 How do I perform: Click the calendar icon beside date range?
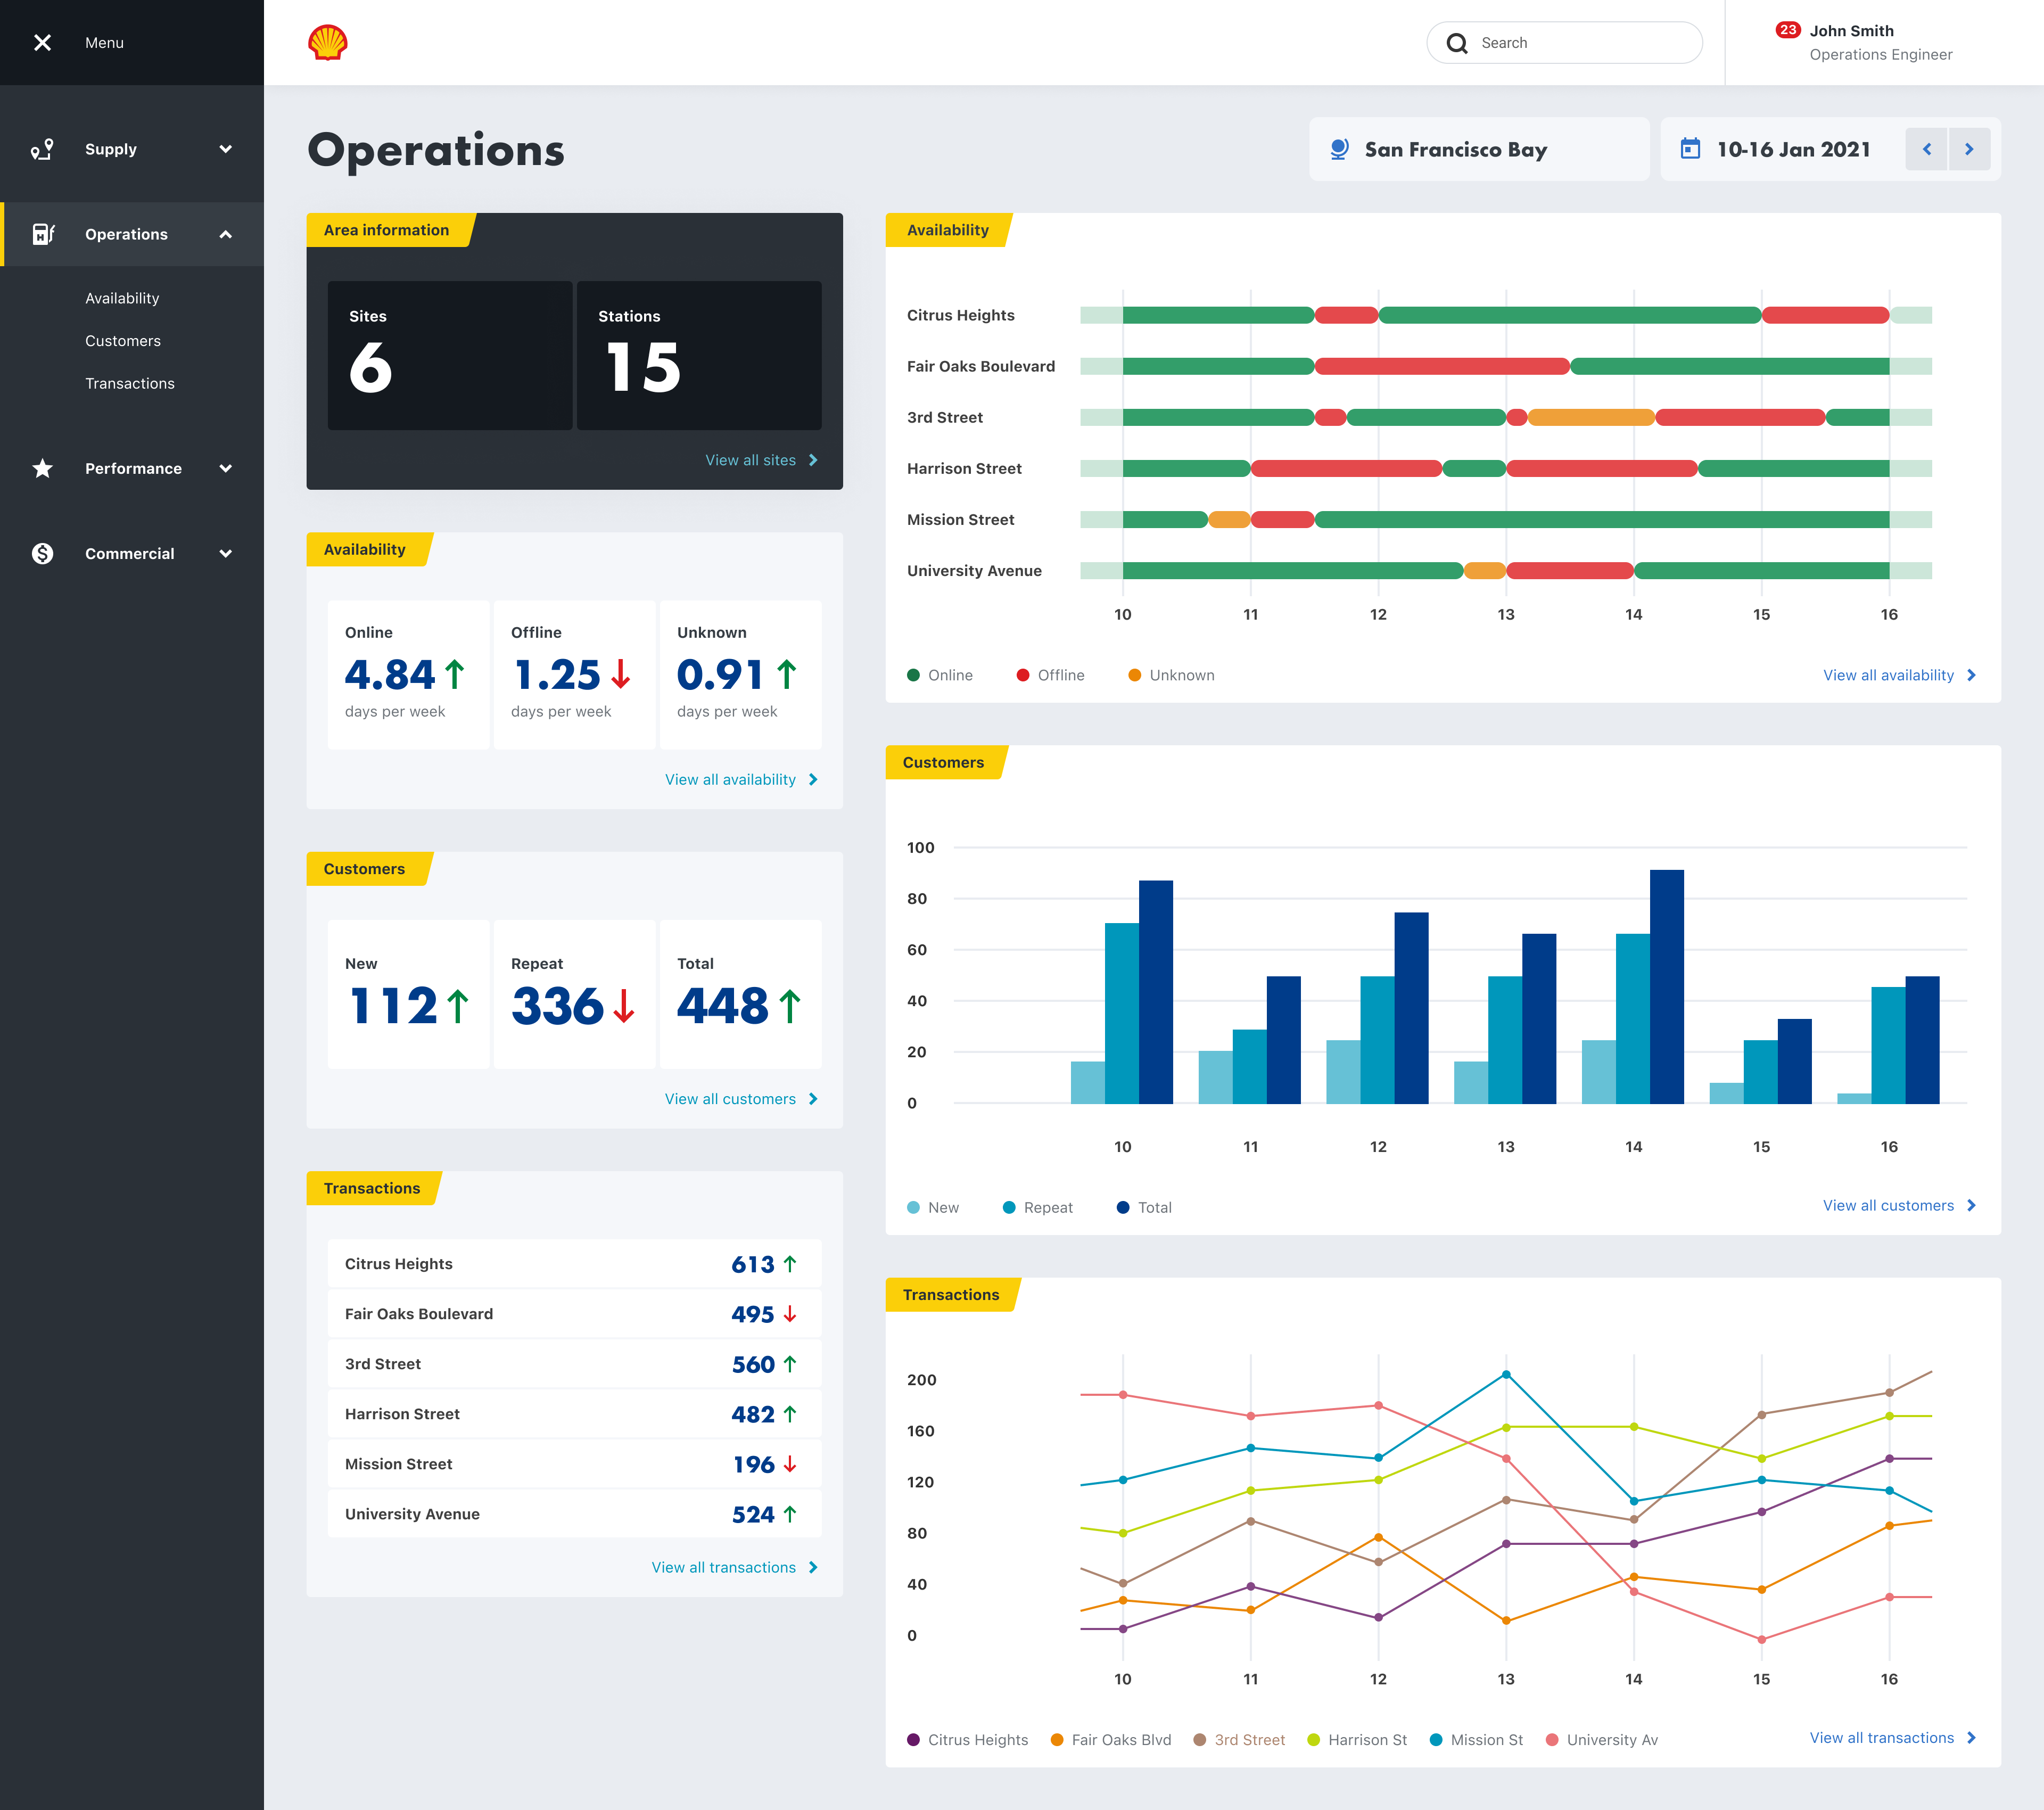(x=1690, y=149)
